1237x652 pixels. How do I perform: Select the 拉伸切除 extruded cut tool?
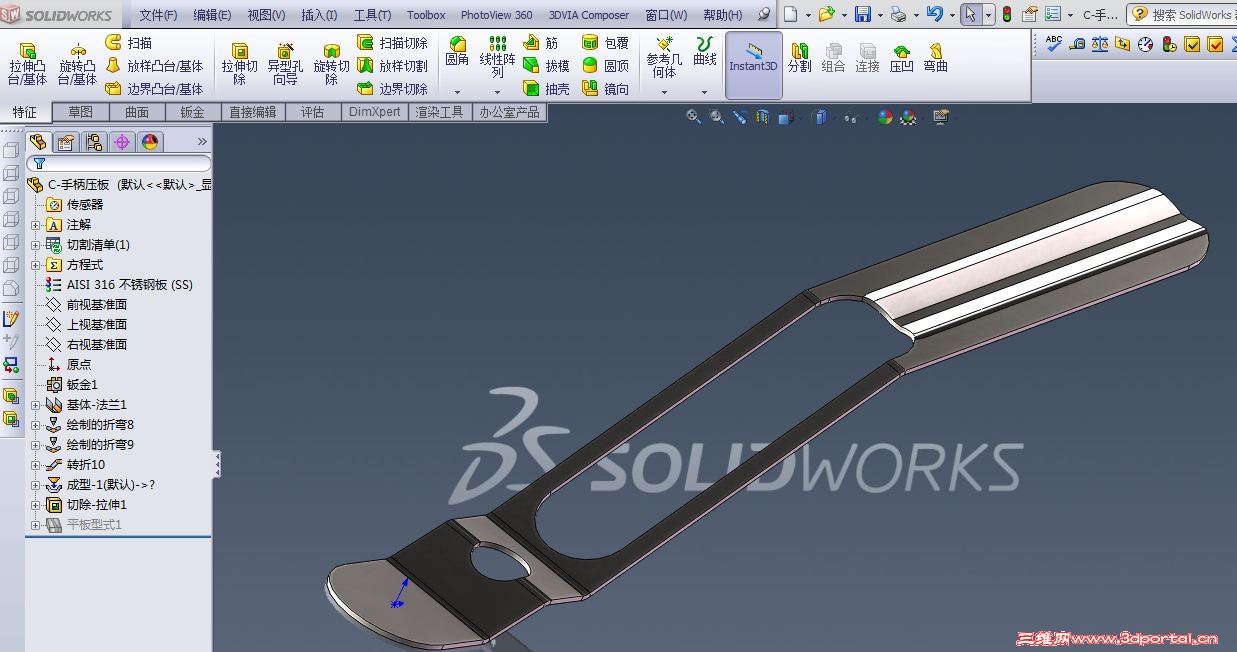tap(240, 63)
